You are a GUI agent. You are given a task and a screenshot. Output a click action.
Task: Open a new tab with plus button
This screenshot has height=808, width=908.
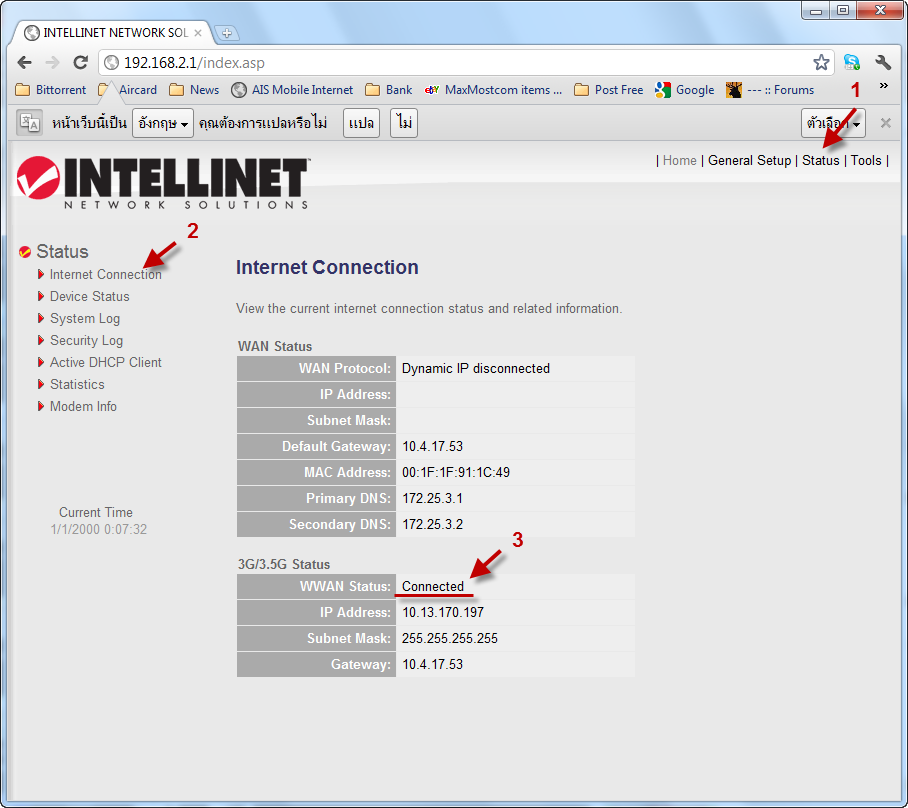coord(226,33)
